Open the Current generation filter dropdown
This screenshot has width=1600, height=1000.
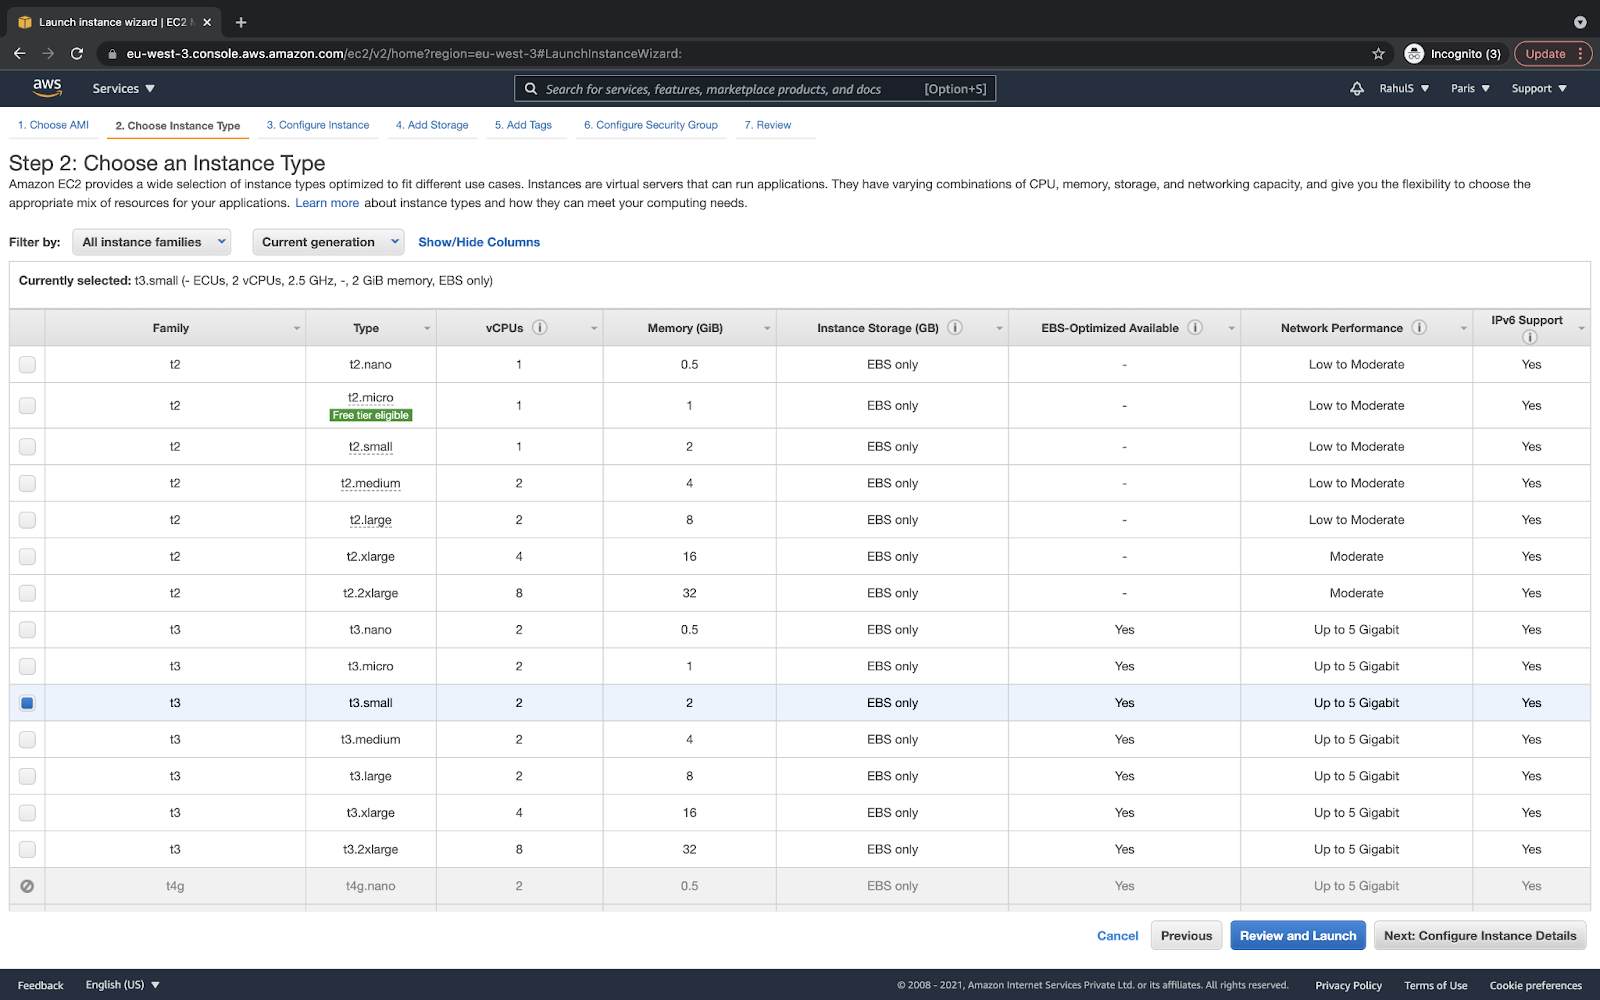tap(328, 242)
